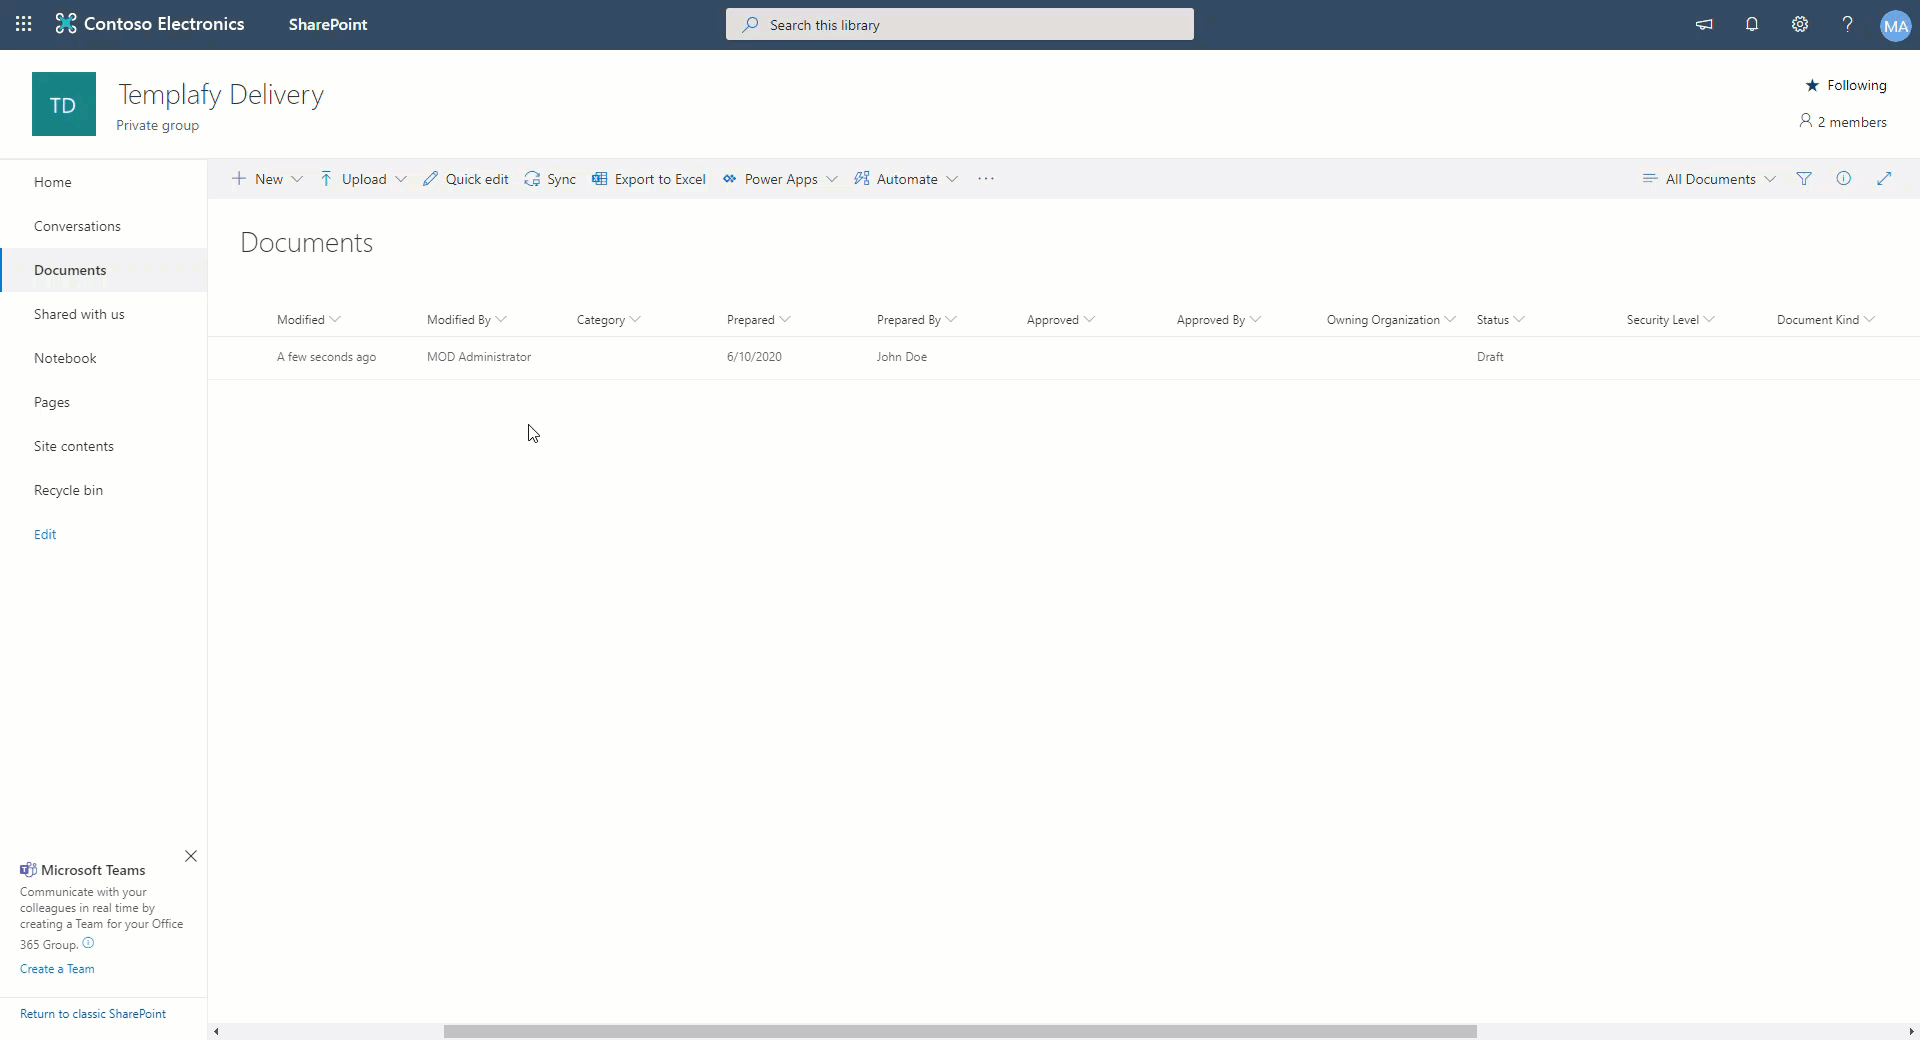The width and height of the screenshot is (1920, 1040).
Task: Open Recycle bin
Action: point(68,490)
